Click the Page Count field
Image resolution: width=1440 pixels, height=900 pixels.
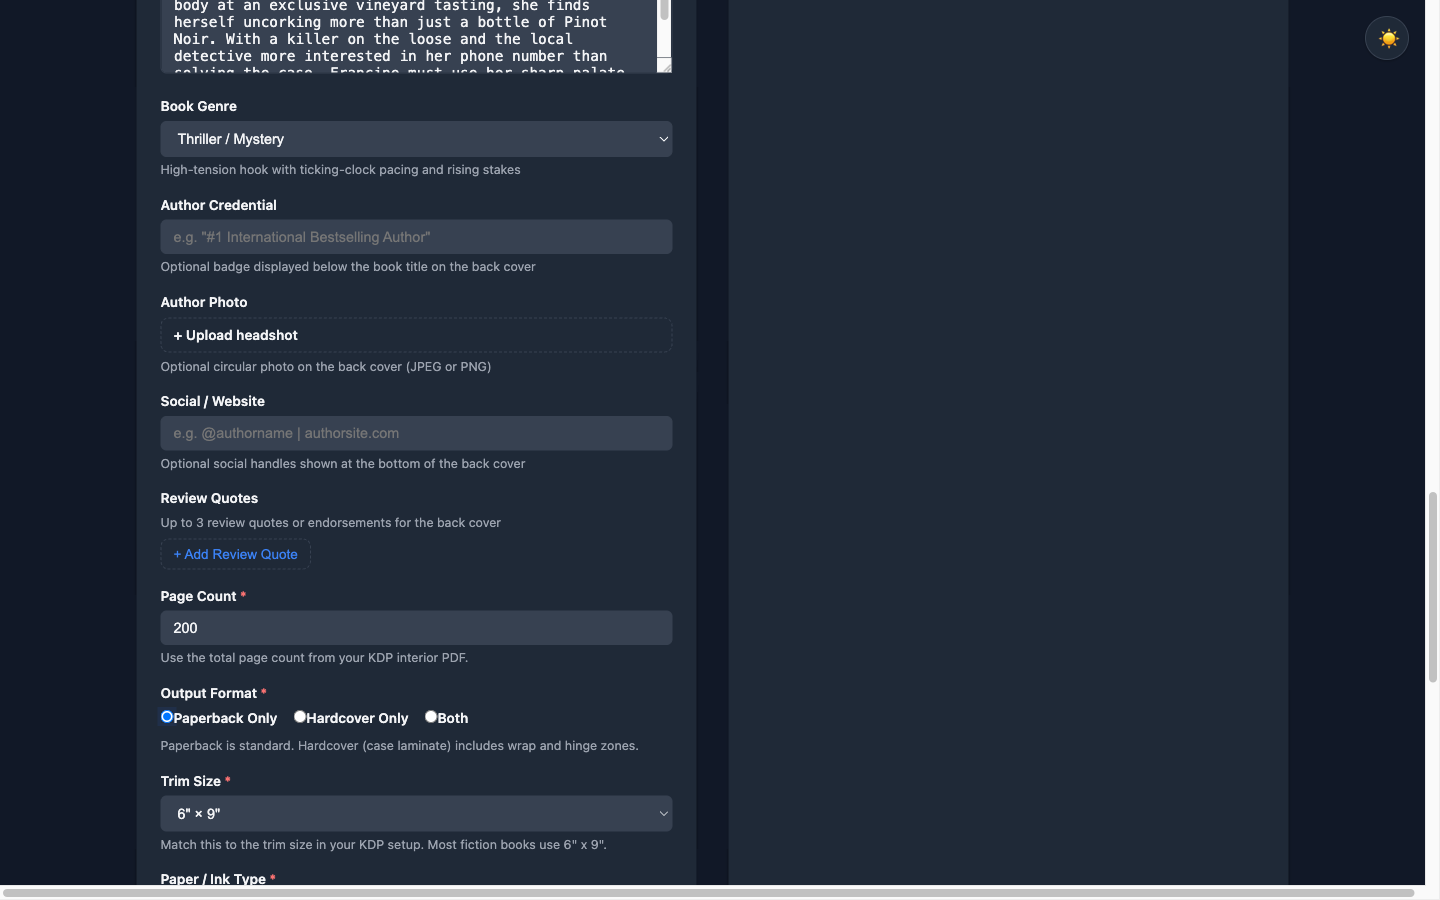tap(416, 628)
